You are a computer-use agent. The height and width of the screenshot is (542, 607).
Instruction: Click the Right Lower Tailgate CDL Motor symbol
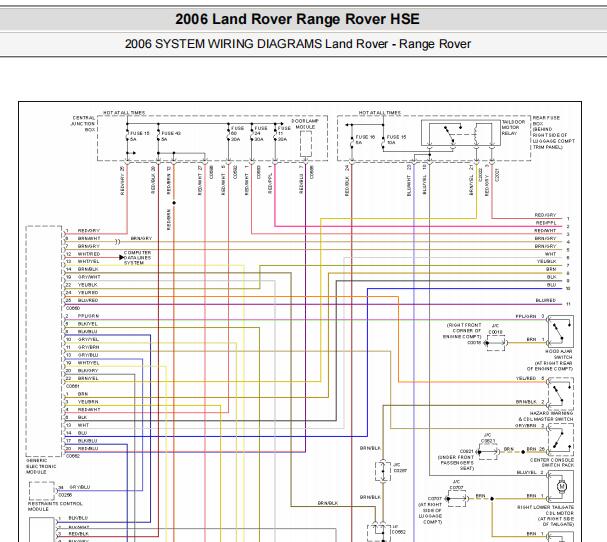pos(561,487)
